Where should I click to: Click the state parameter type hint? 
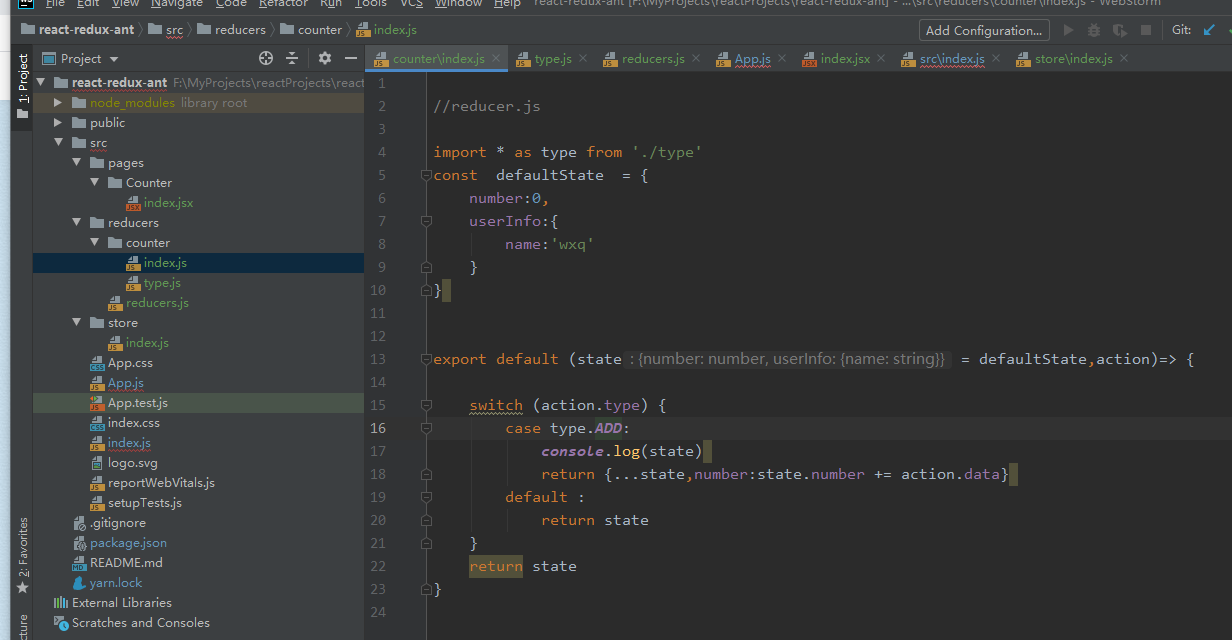coord(790,359)
